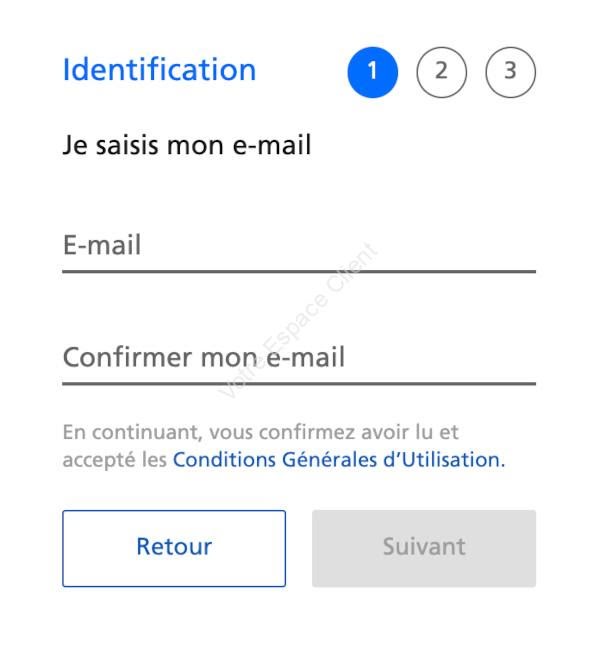This screenshot has height=647, width=600.
Task: Click the word "Suivant" on the grey button
Action: click(424, 547)
